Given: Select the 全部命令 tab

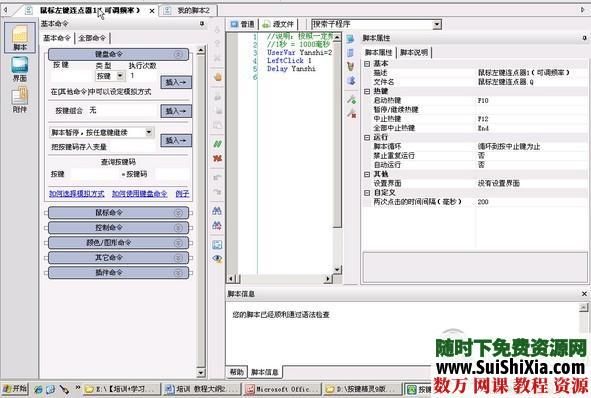Looking at the screenshot, I should (92, 38).
